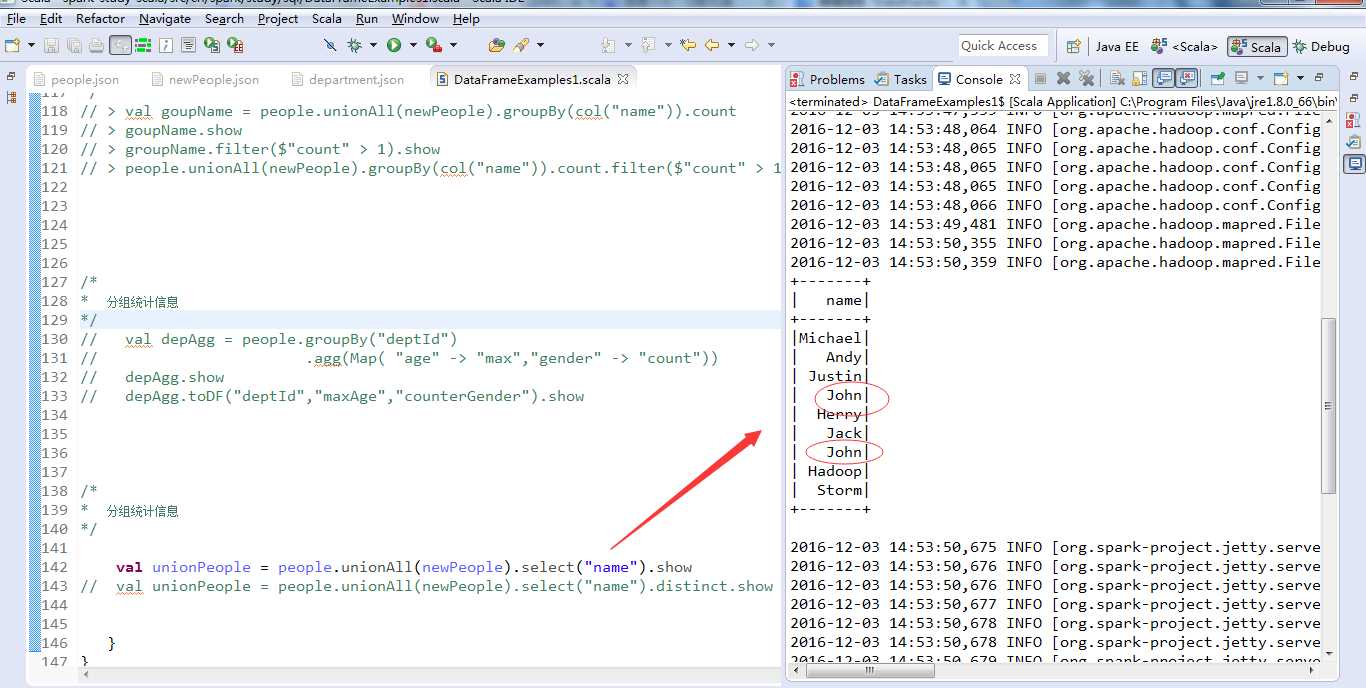Switch to Debug perspective

1321,46
